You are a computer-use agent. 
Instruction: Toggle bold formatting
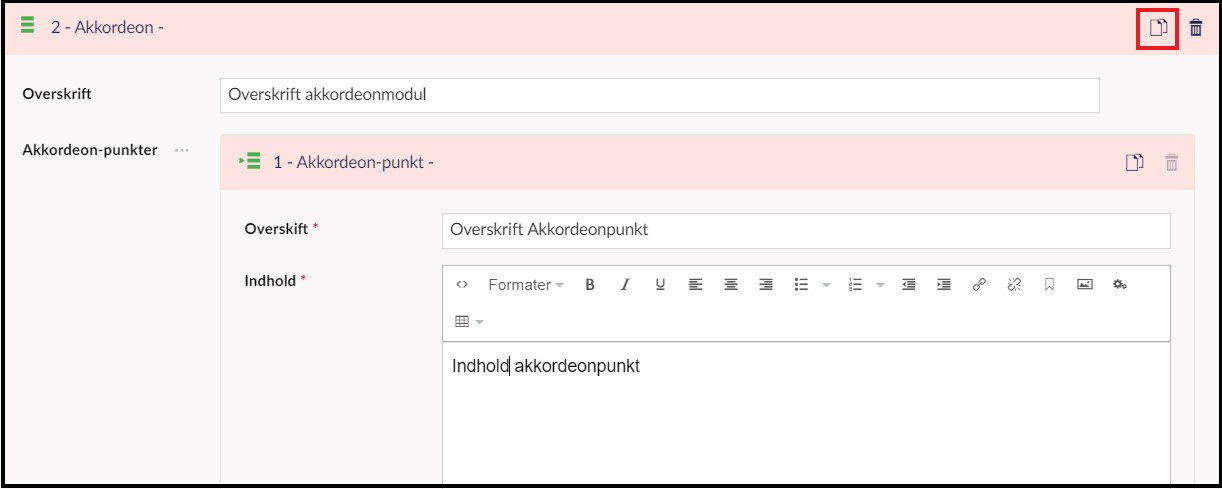click(590, 285)
